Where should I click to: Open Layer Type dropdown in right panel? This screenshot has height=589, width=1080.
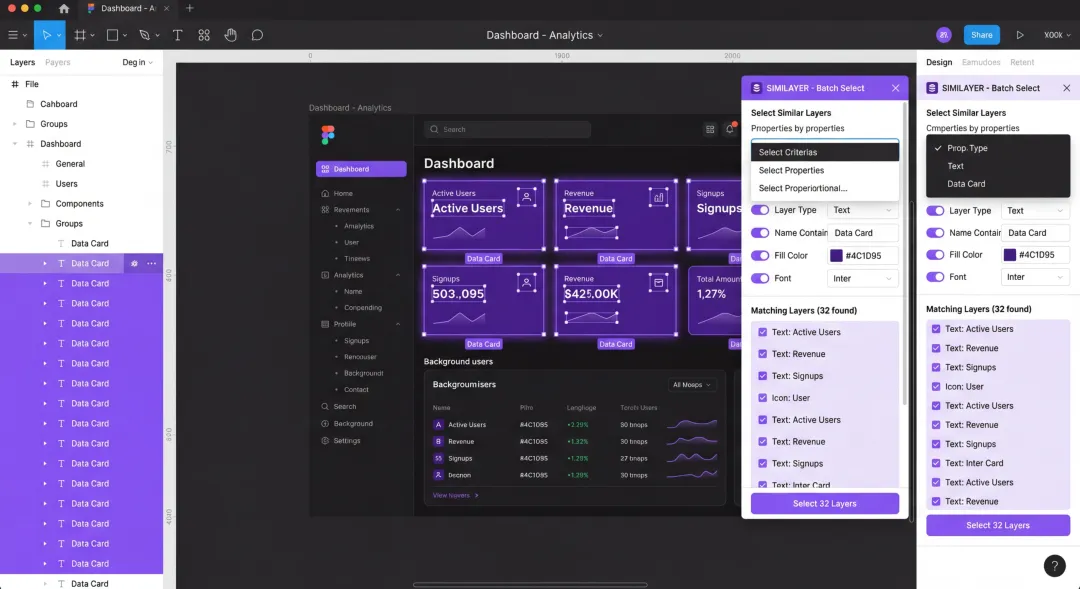coord(1035,211)
